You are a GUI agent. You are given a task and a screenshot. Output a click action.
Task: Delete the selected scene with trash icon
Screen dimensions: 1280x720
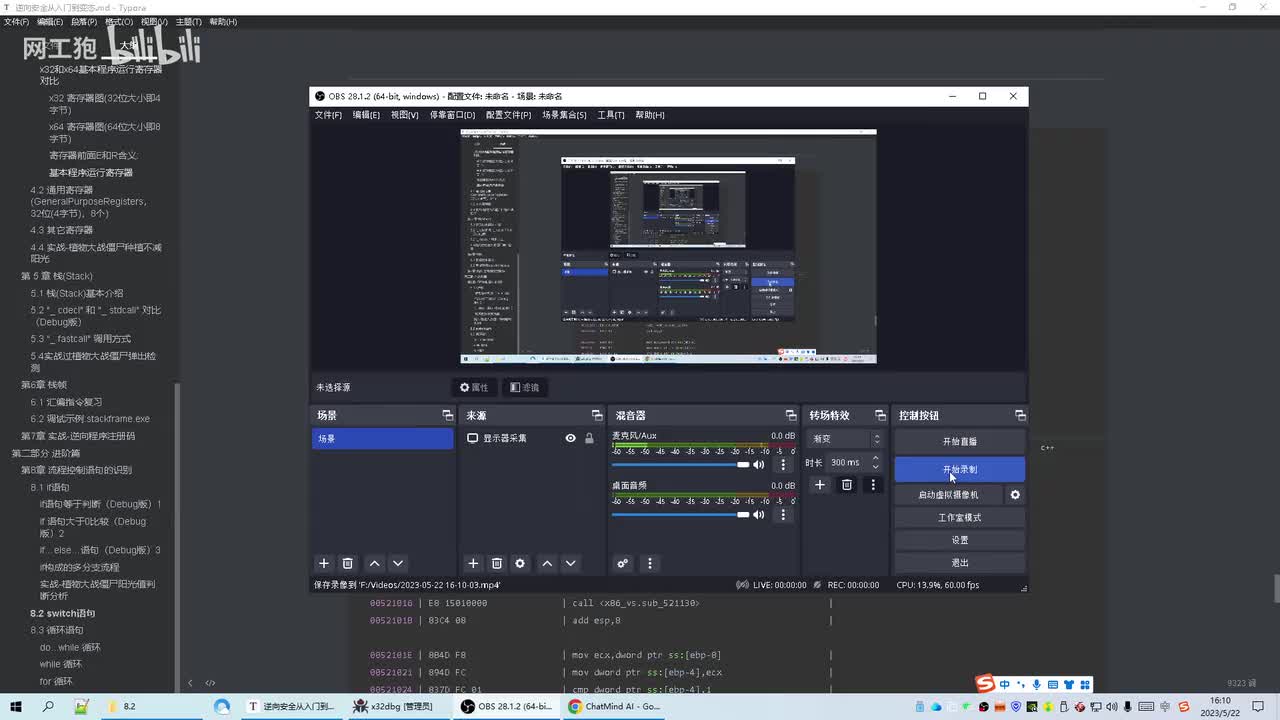coord(347,564)
